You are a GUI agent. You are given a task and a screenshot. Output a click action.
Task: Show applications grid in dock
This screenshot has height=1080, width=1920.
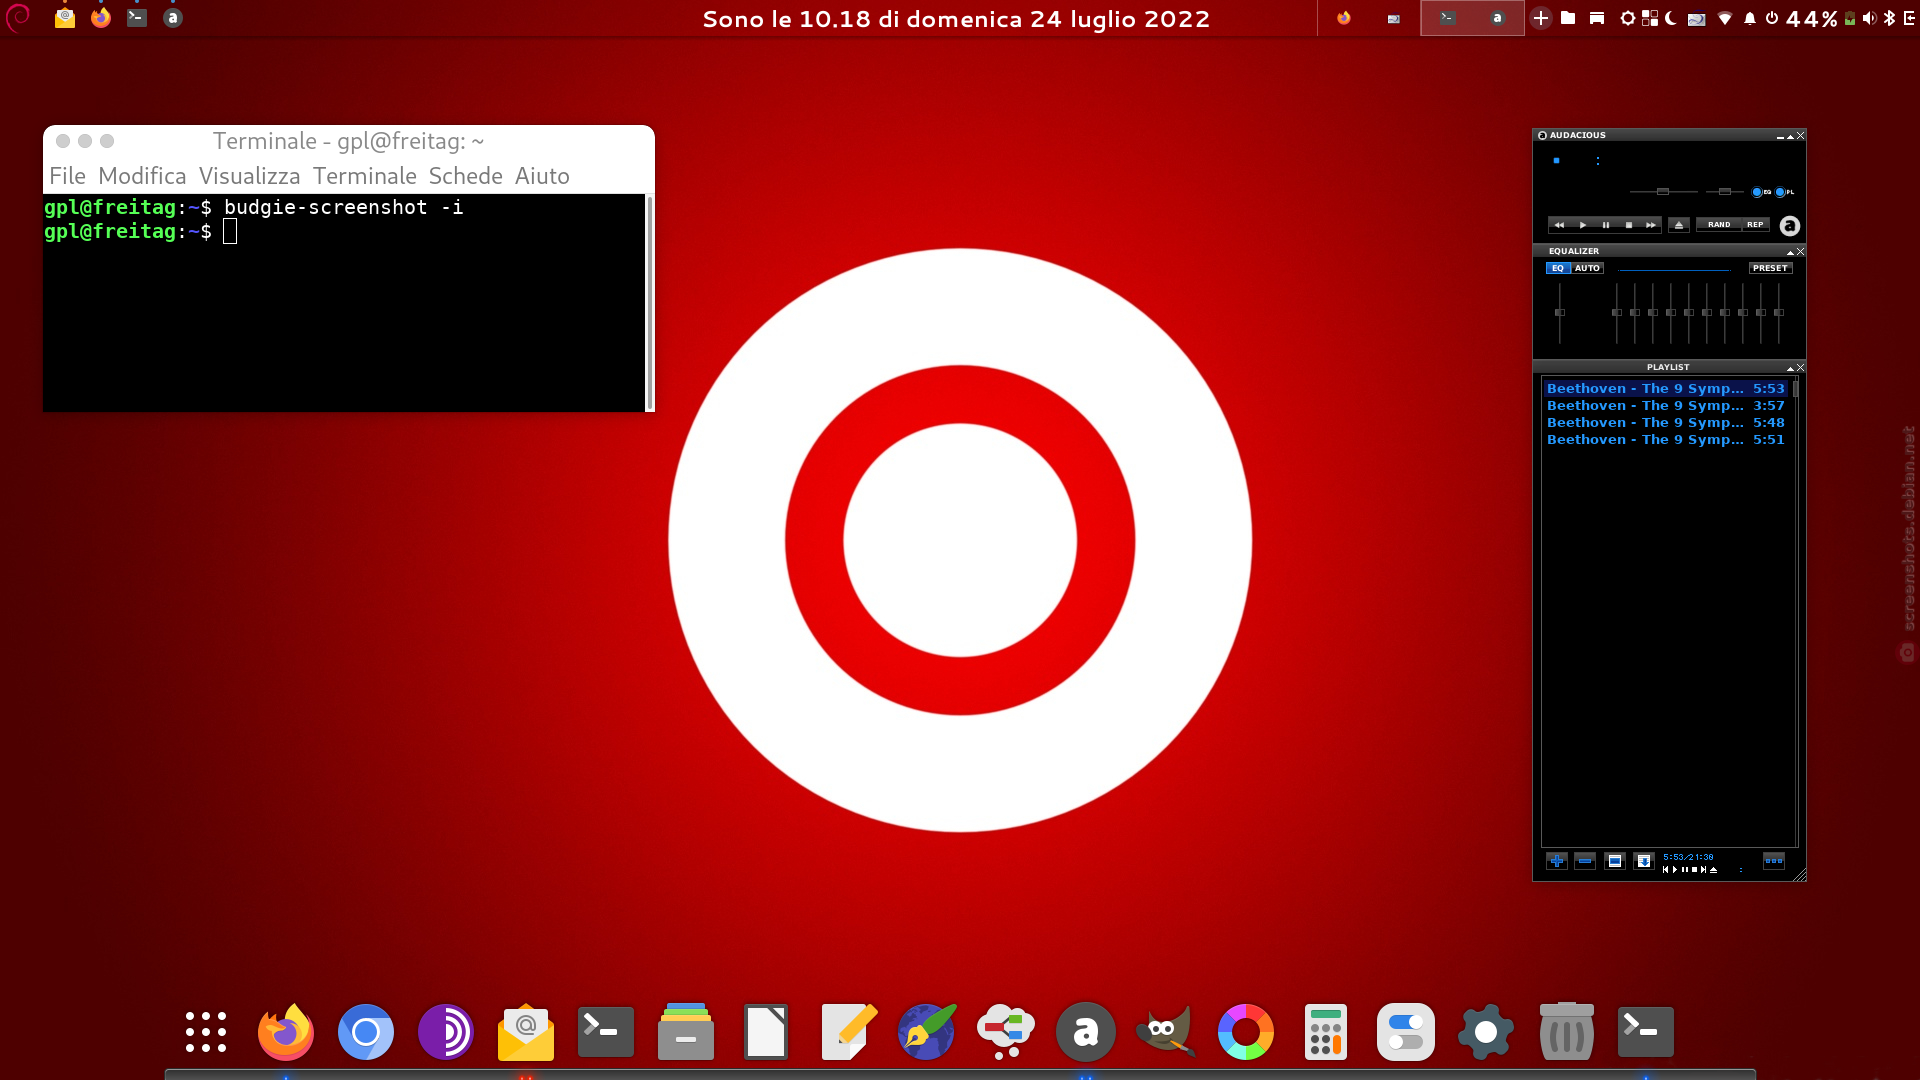click(x=206, y=1032)
